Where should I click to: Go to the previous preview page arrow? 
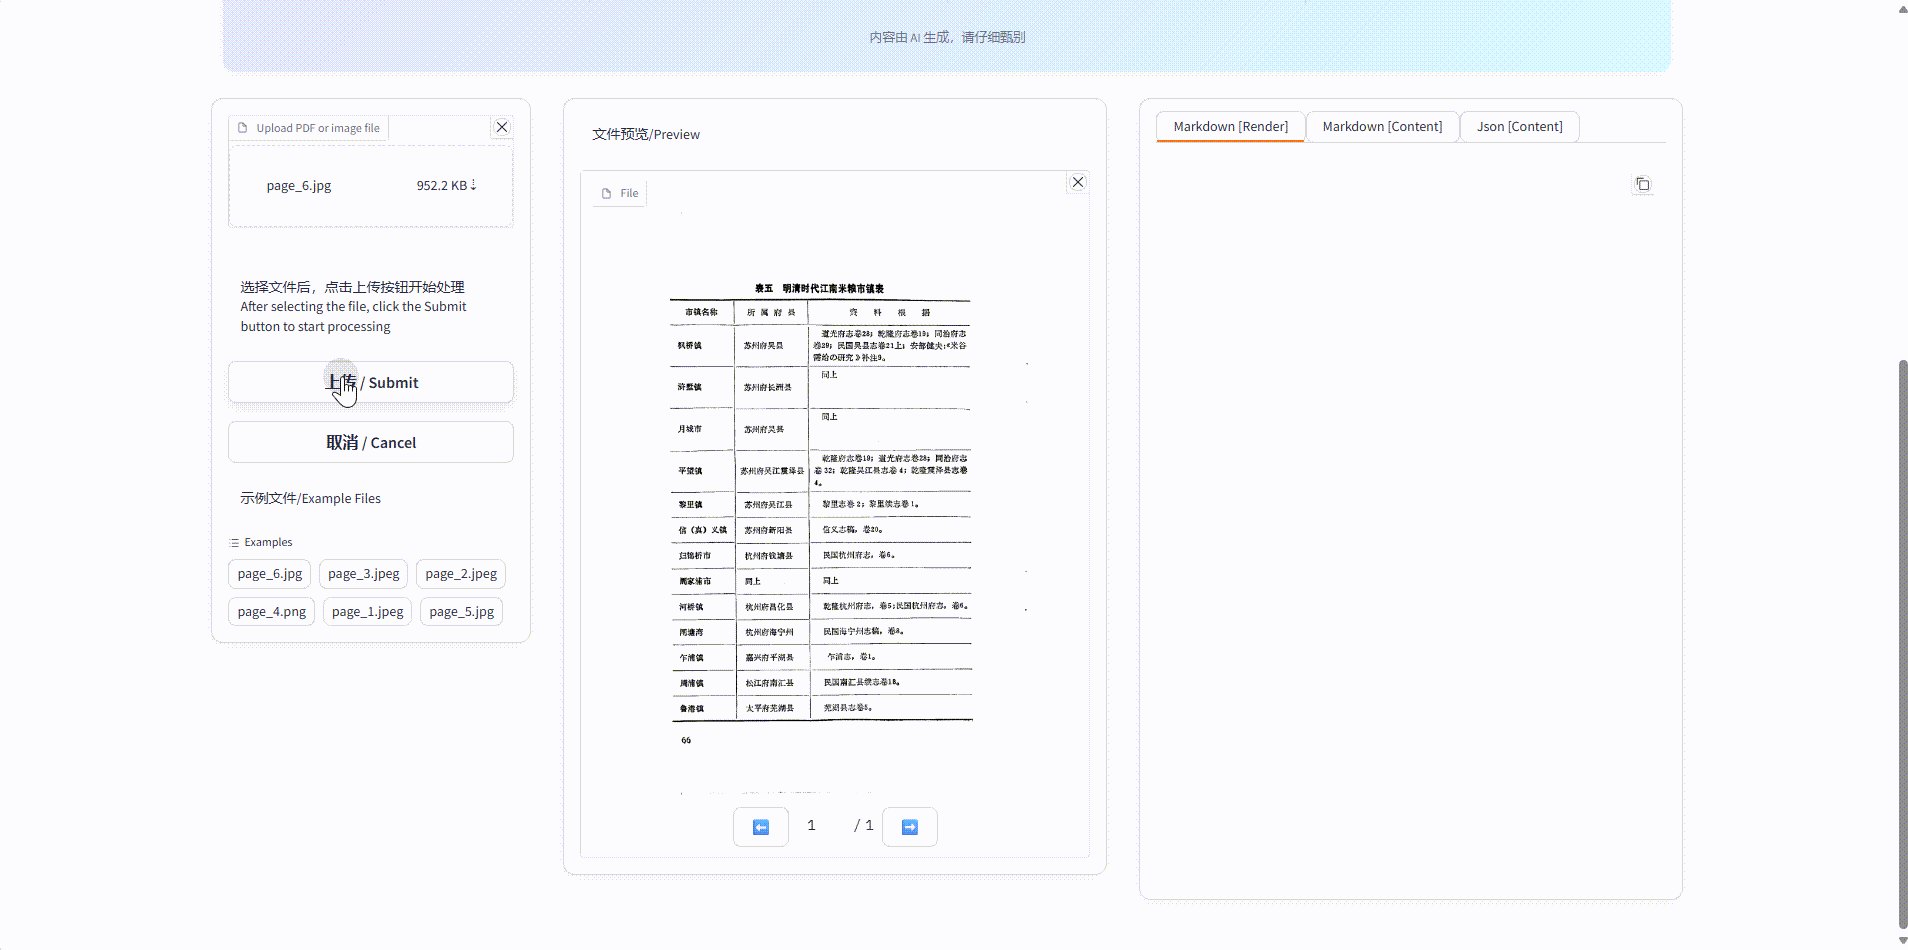pos(761,827)
